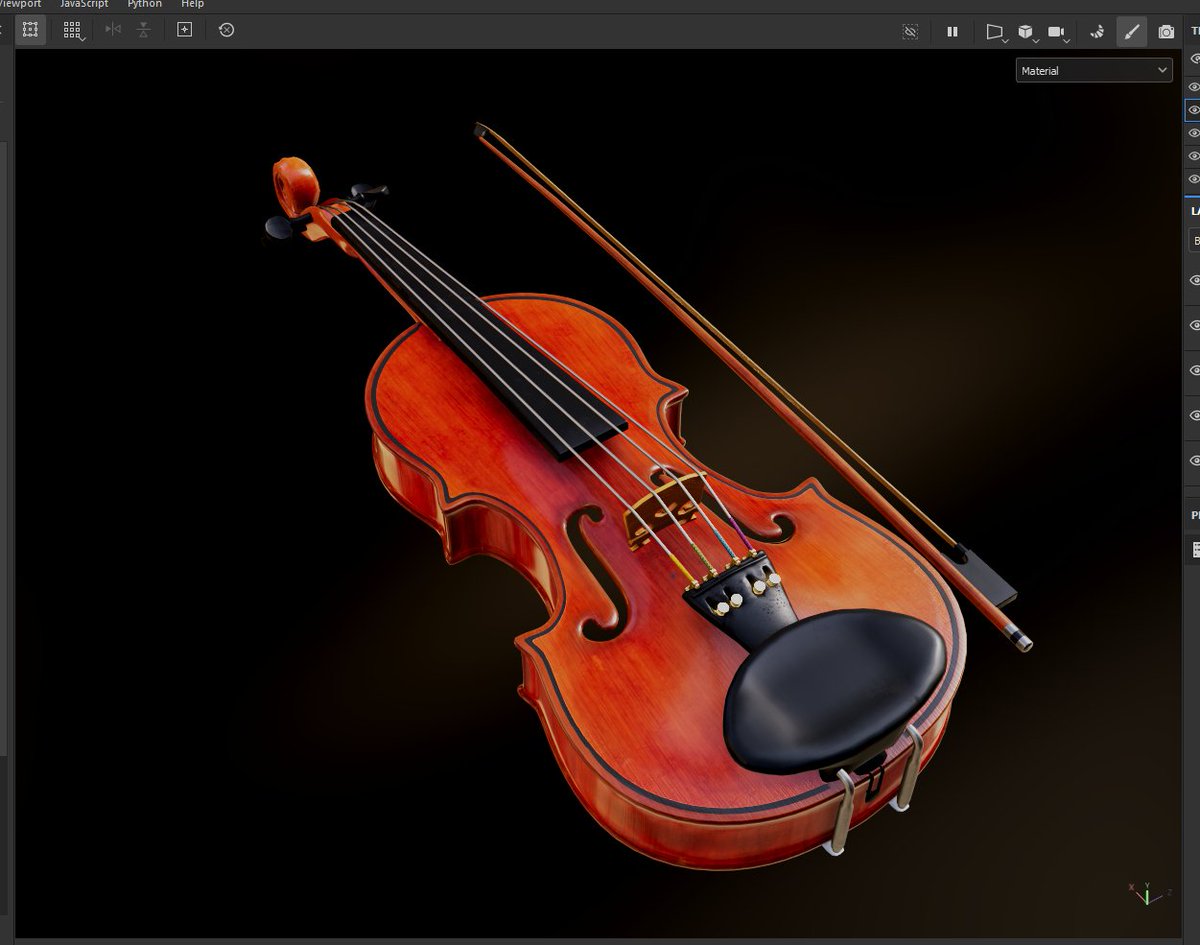Open rendering mode photo camera icon
The width and height of the screenshot is (1200, 945).
1166,32
